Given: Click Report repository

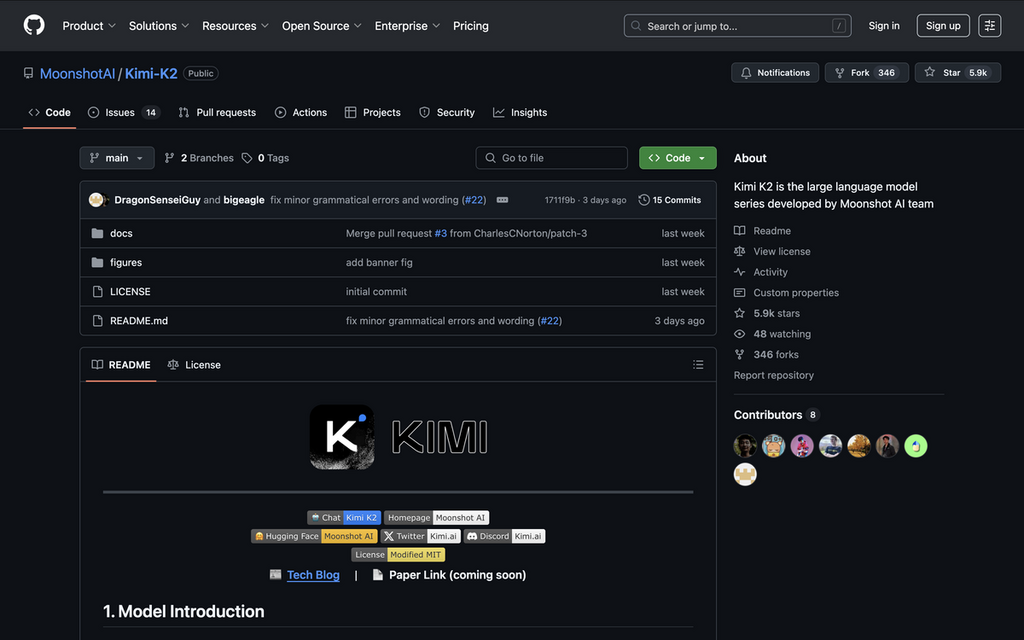Looking at the screenshot, I should click(773, 375).
